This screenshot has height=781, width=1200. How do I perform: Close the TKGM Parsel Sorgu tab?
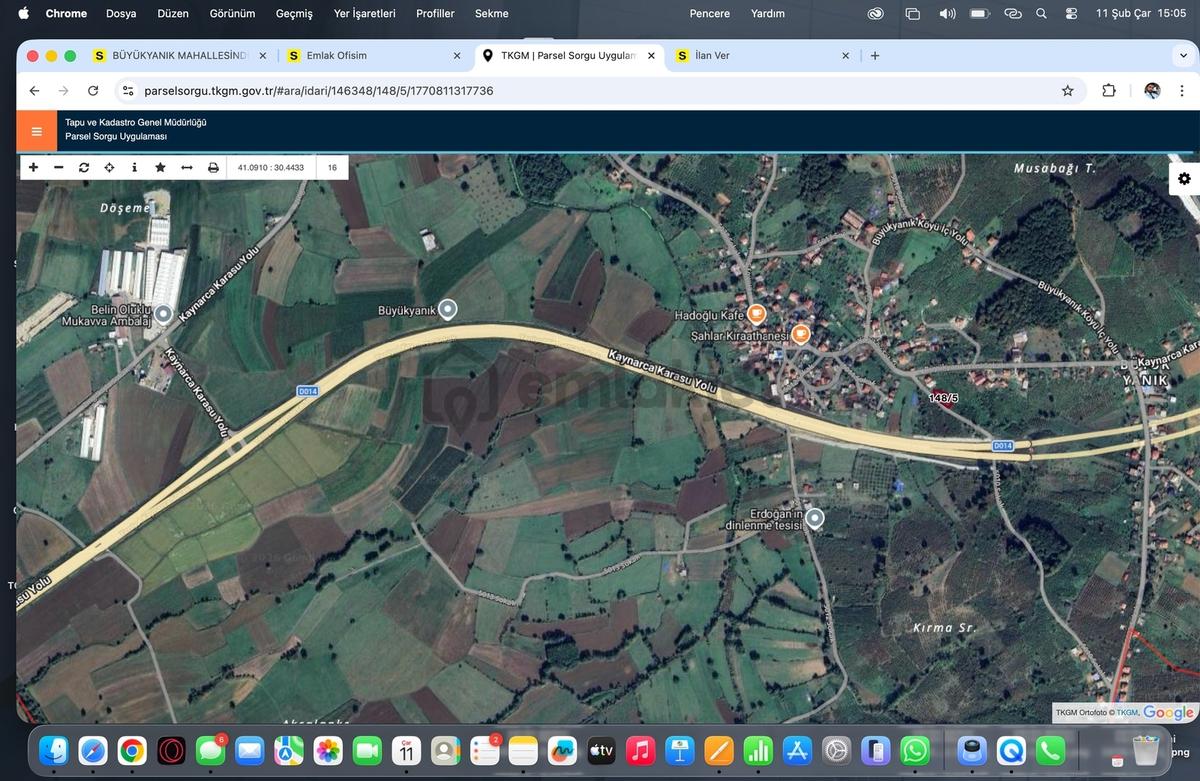click(x=651, y=56)
